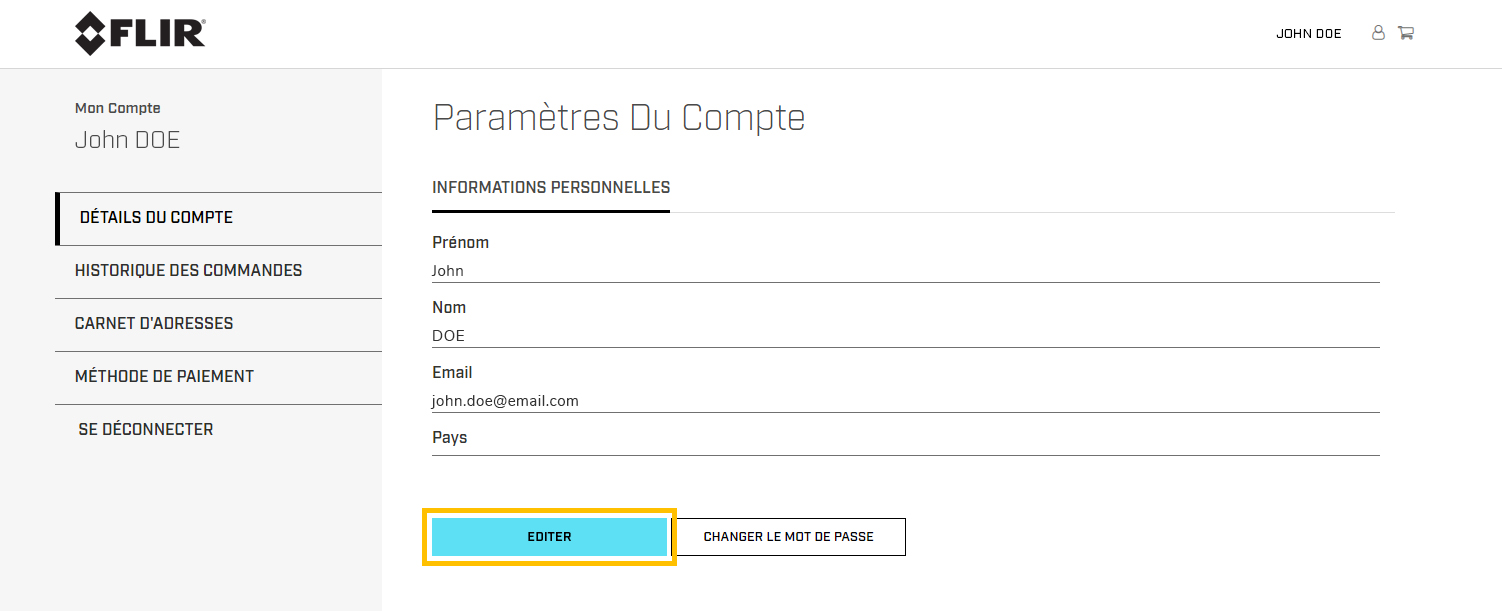Go to Carnet d'adresses
This screenshot has height=611, width=1502.
(x=154, y=324)
